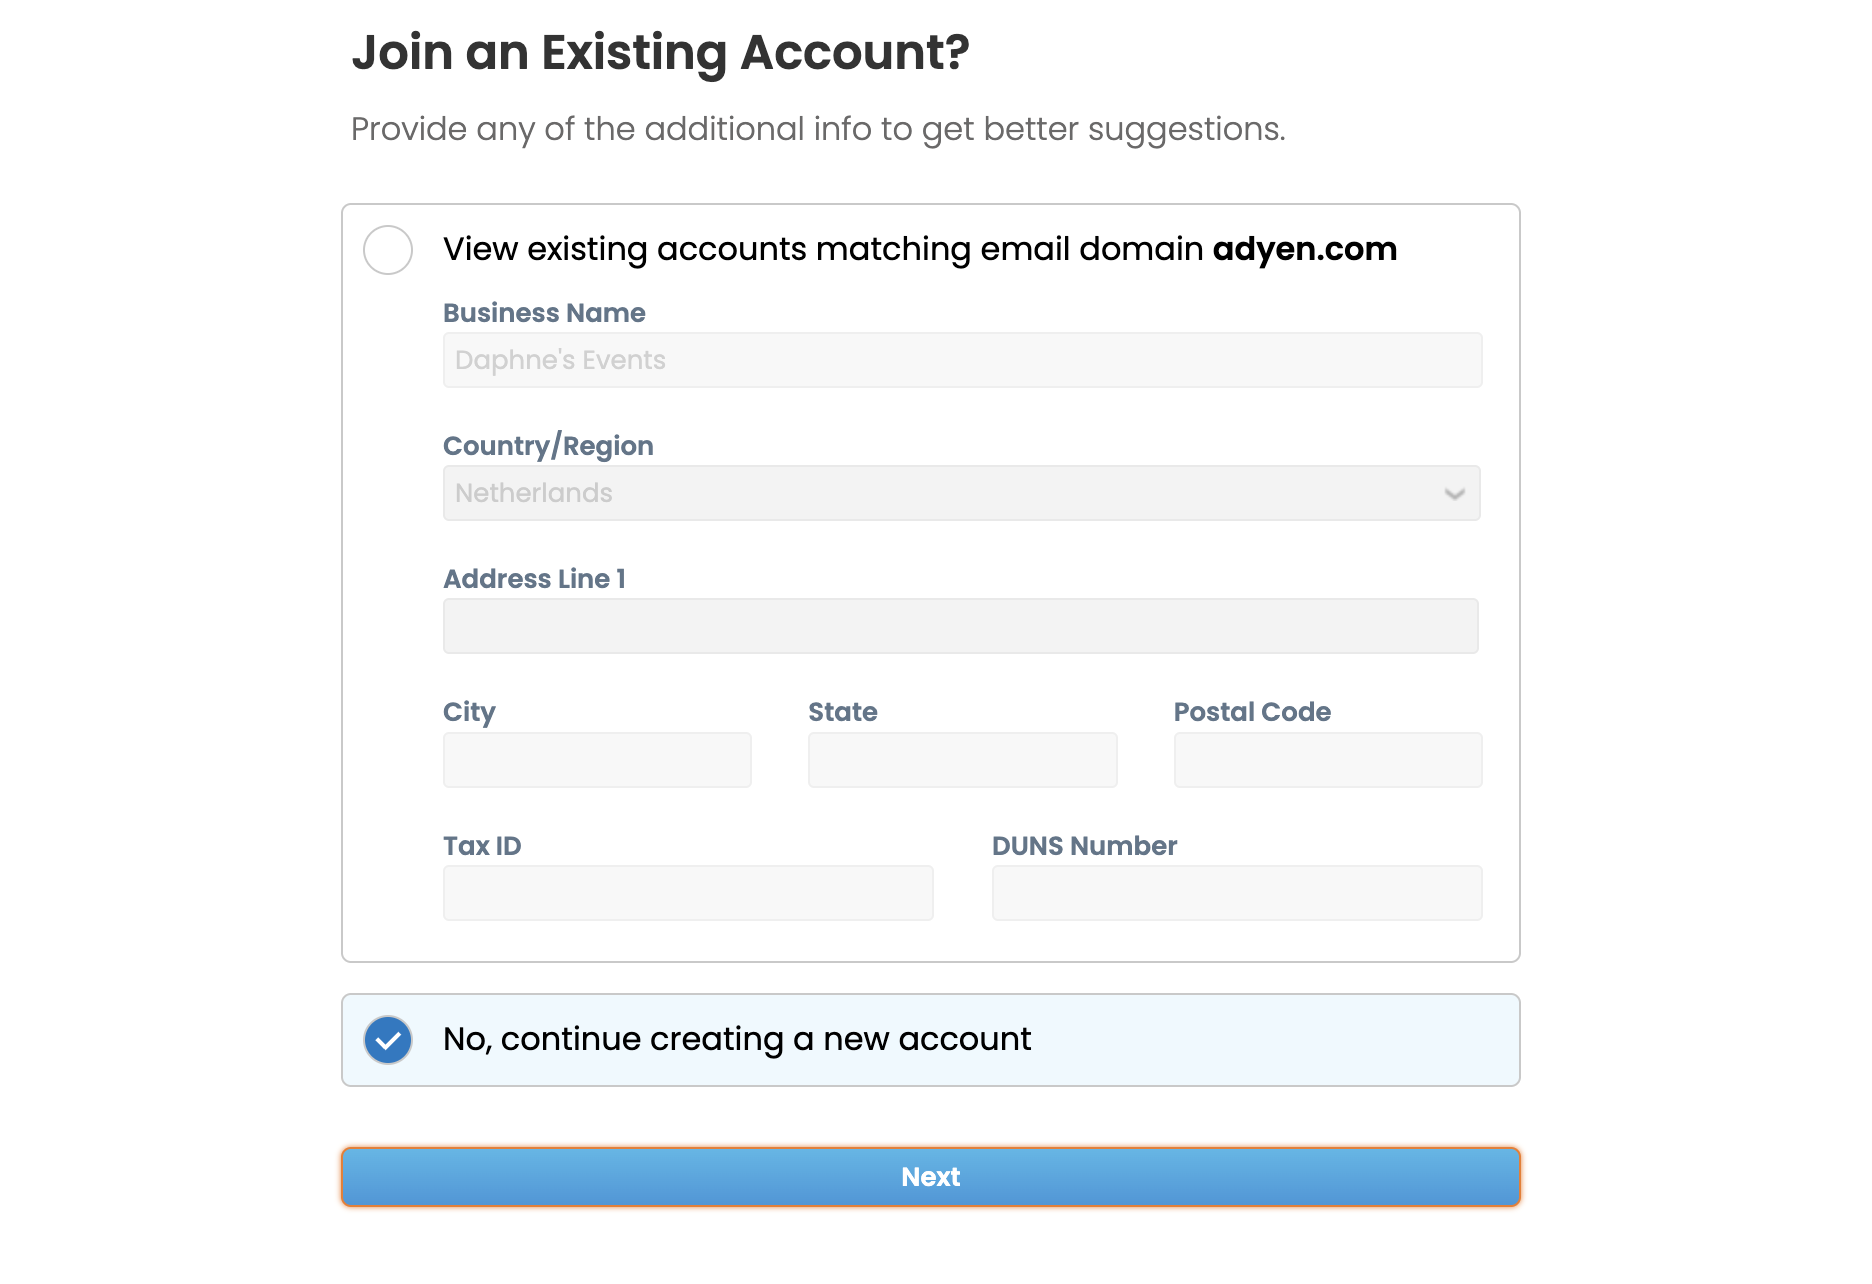Viewport: 1872px width, 1284px height.
Task: Select the Tax ID field
Action: [687, 892]
